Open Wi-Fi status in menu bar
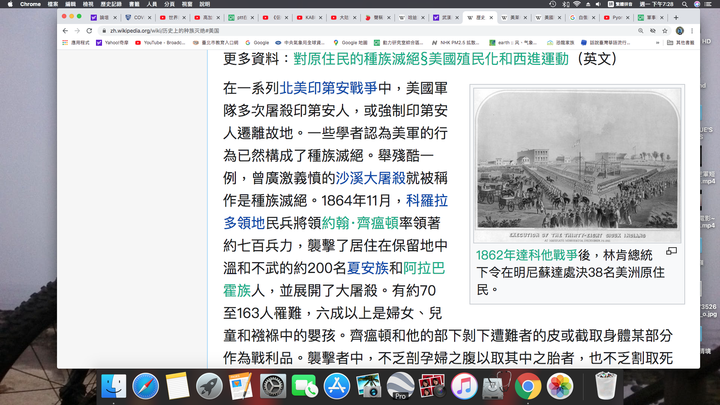Viewport: 720px width, 405px height. pyautogui.click(x=577, y=4)
